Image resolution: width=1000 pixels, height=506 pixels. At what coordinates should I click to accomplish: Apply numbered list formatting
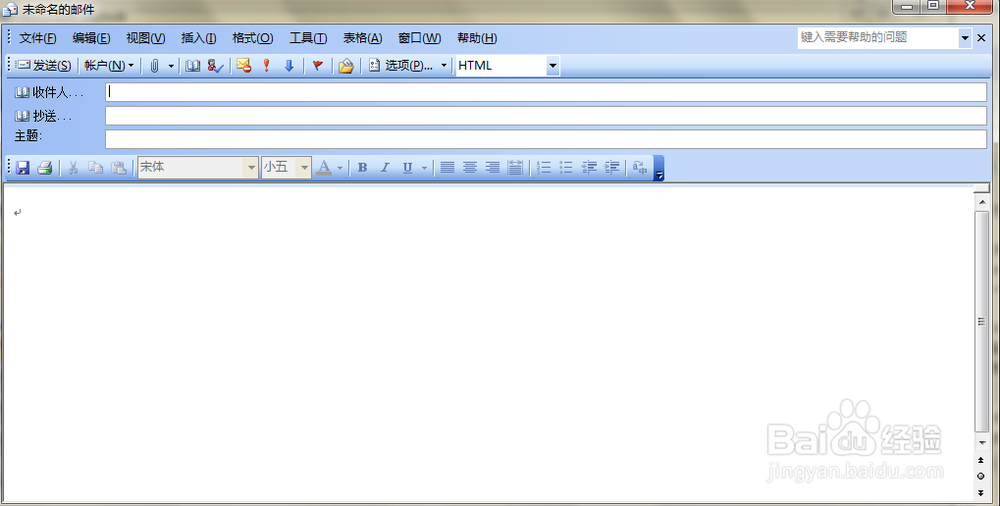tap(544, 168)
